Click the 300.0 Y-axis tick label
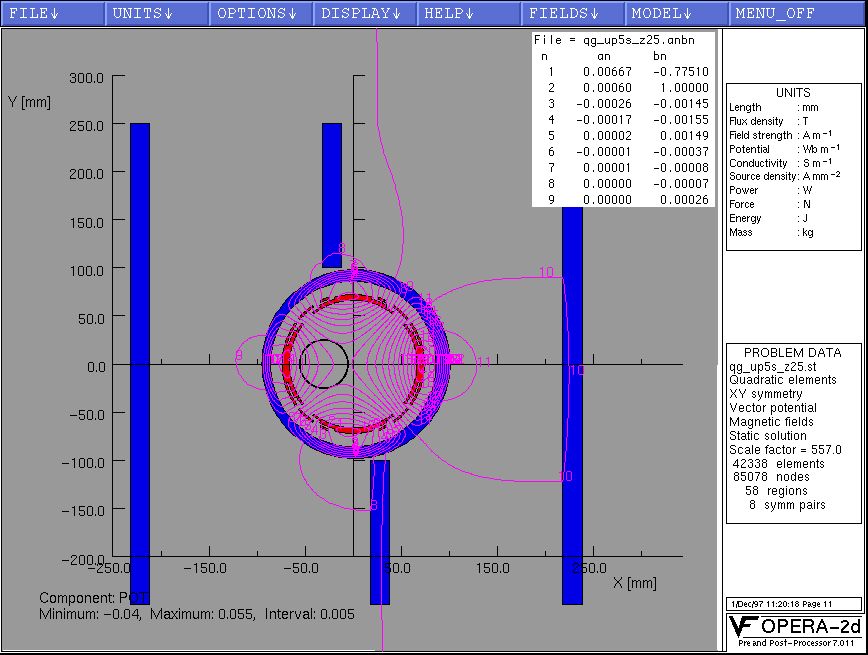This screenshot has height=655, width=868. pyautogui.click(x=86, y=78)
